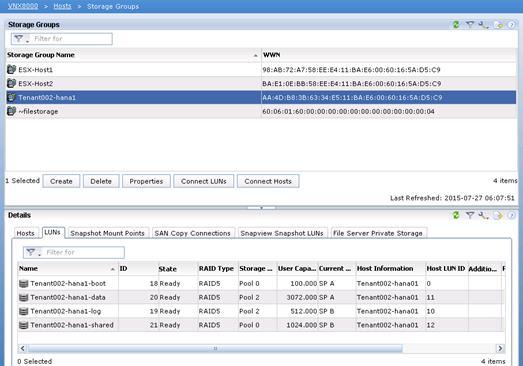Click the LUNs filter field
The image size is (523, 366).
coord(74,252)
